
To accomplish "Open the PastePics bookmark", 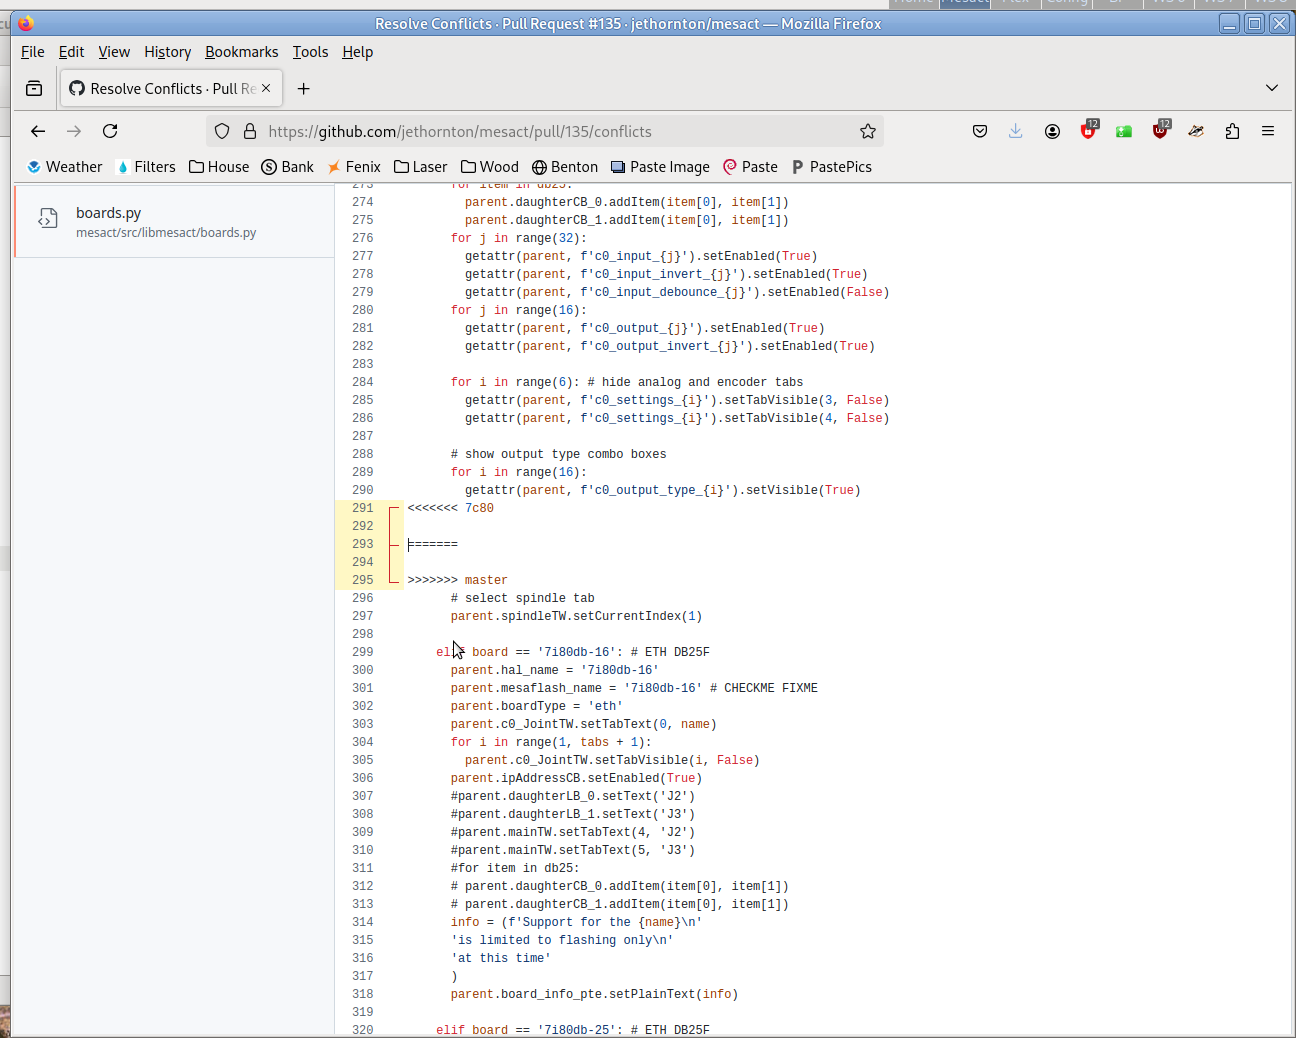I will click(832, 167).
